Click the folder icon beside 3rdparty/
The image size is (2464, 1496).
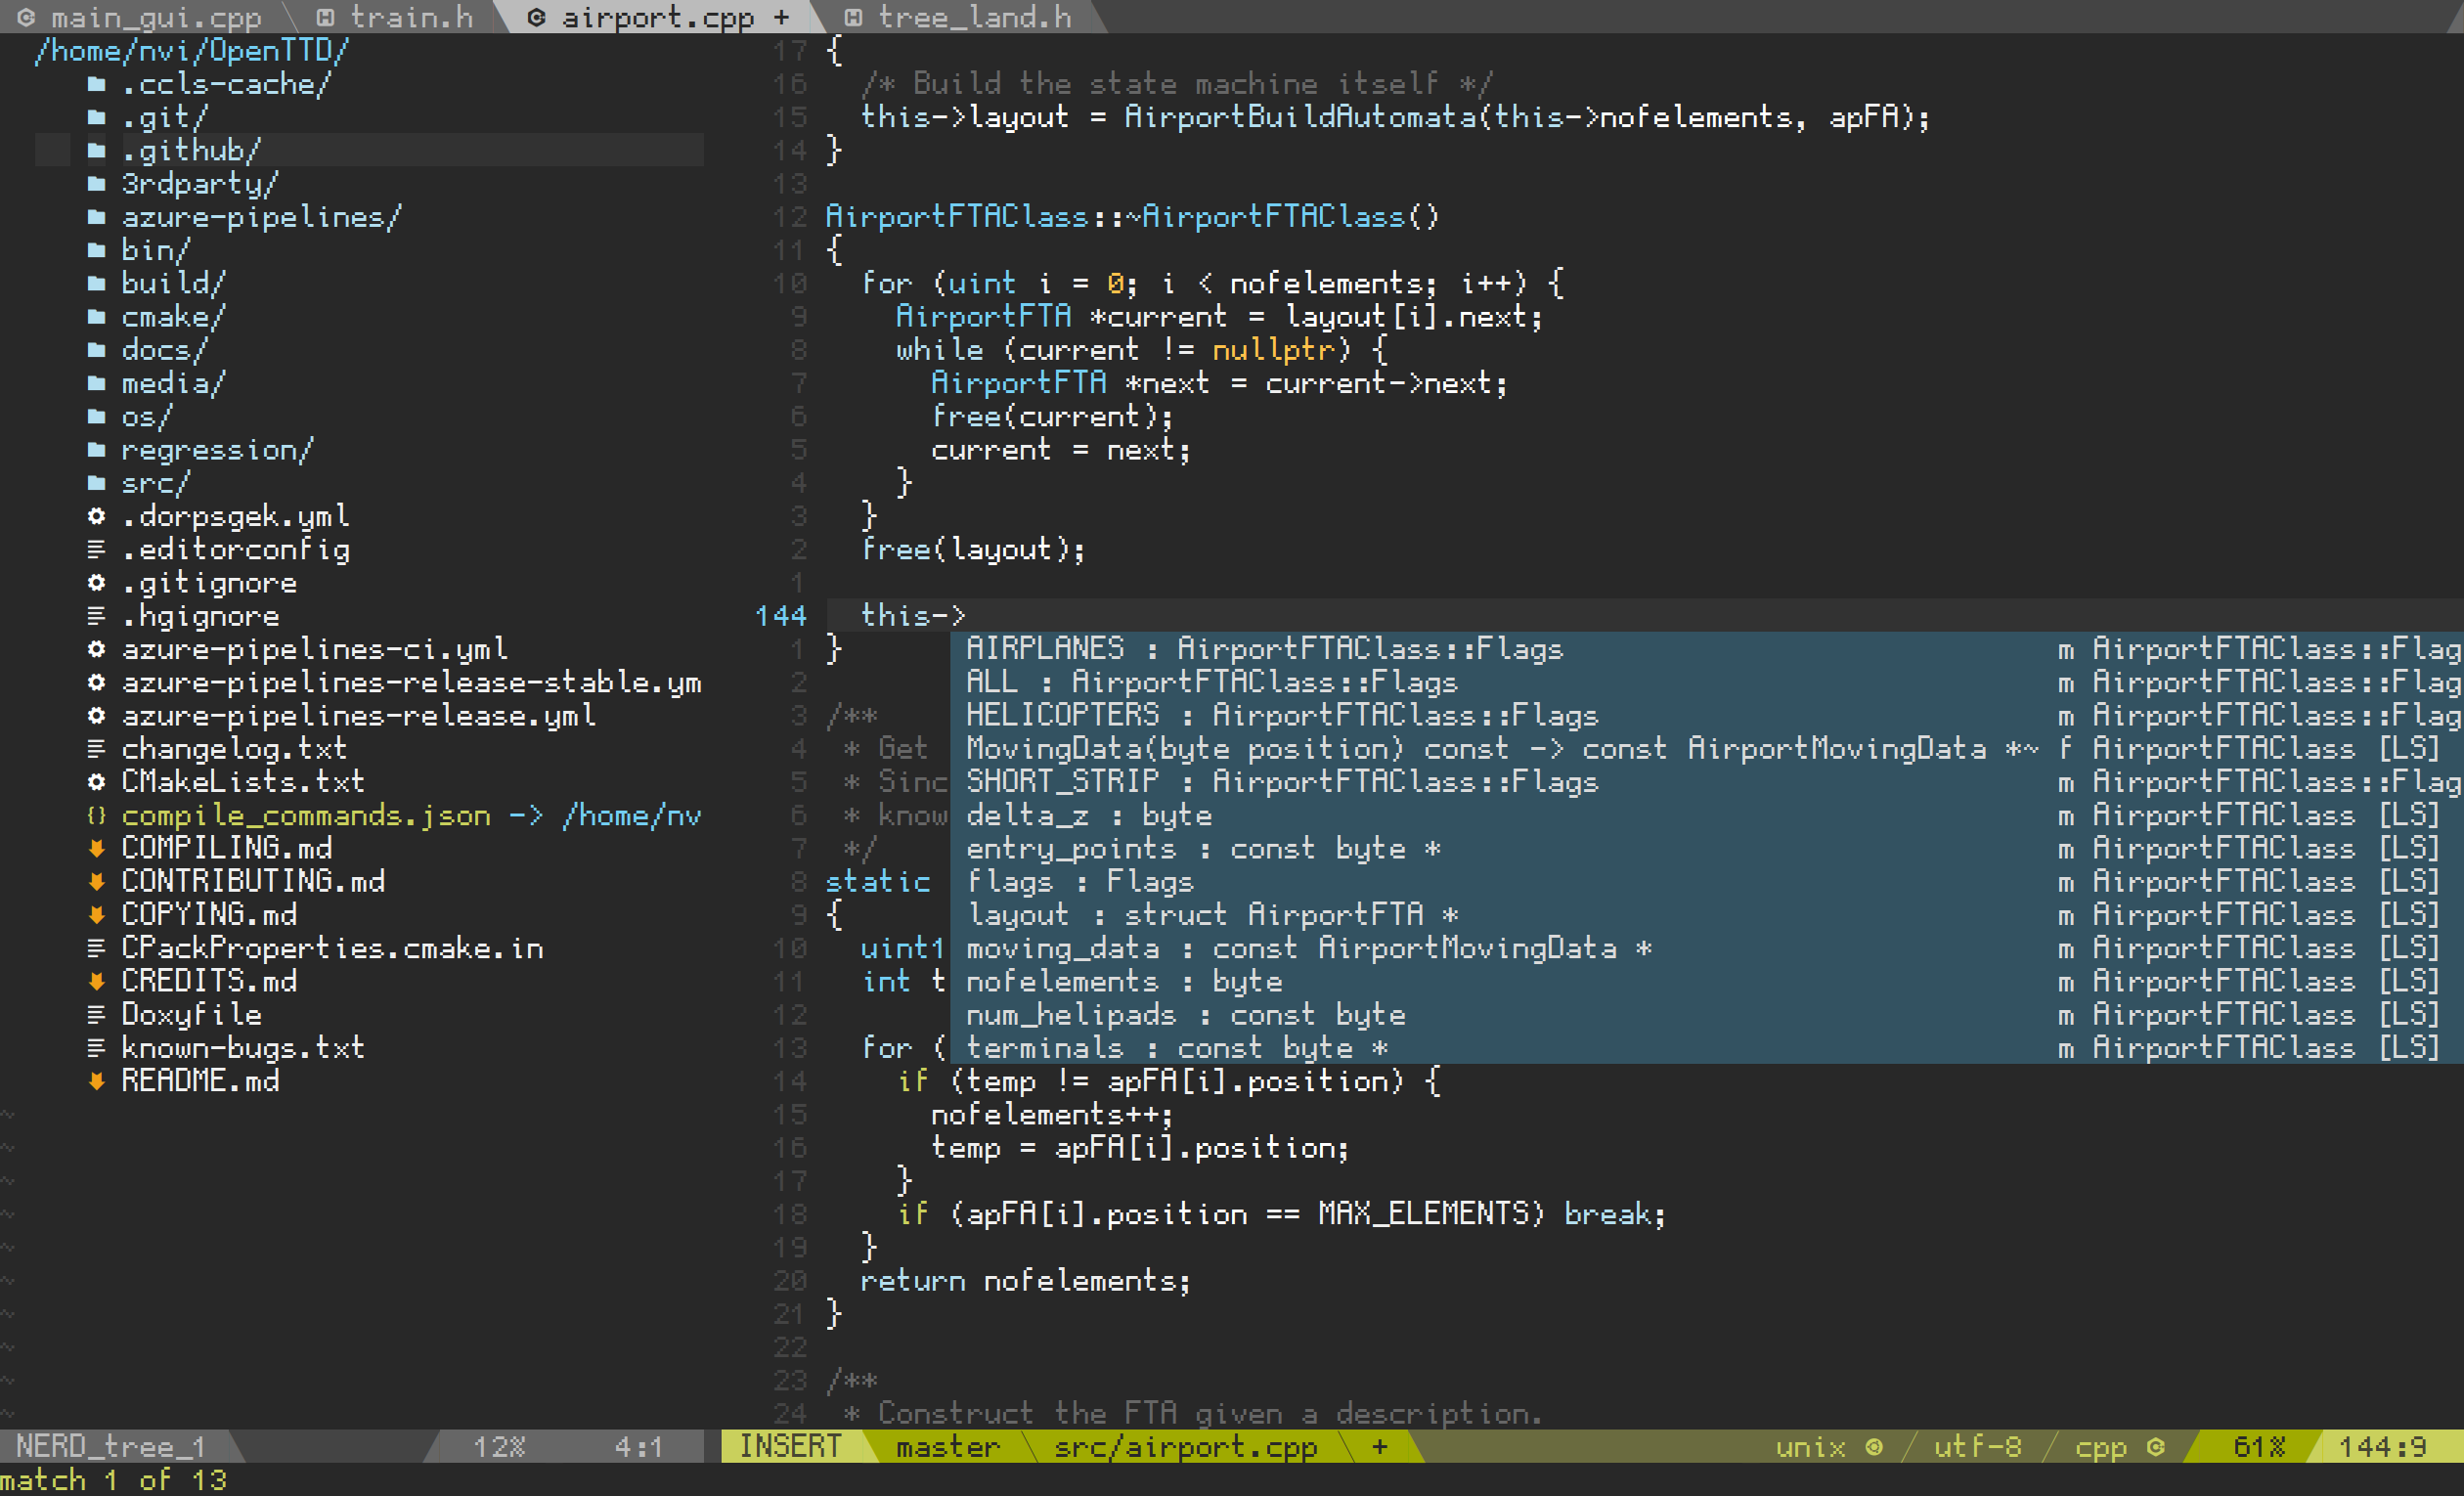(96, 183)
